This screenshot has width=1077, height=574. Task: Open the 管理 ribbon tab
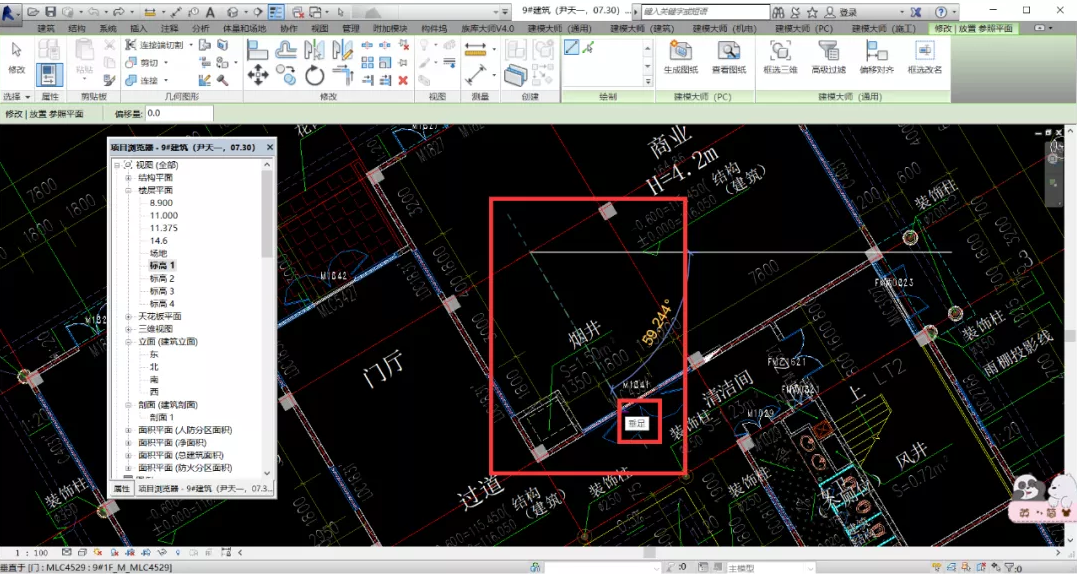[350, 29]
